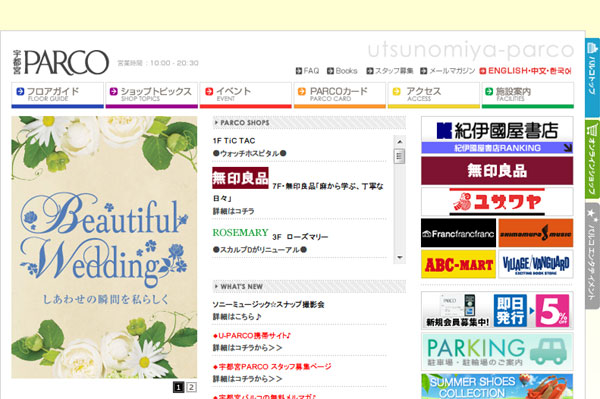The image size is (600, 399).
Task: Click scroll-down arrow in PARCO SHOPS list
Action: coord(399,258)
